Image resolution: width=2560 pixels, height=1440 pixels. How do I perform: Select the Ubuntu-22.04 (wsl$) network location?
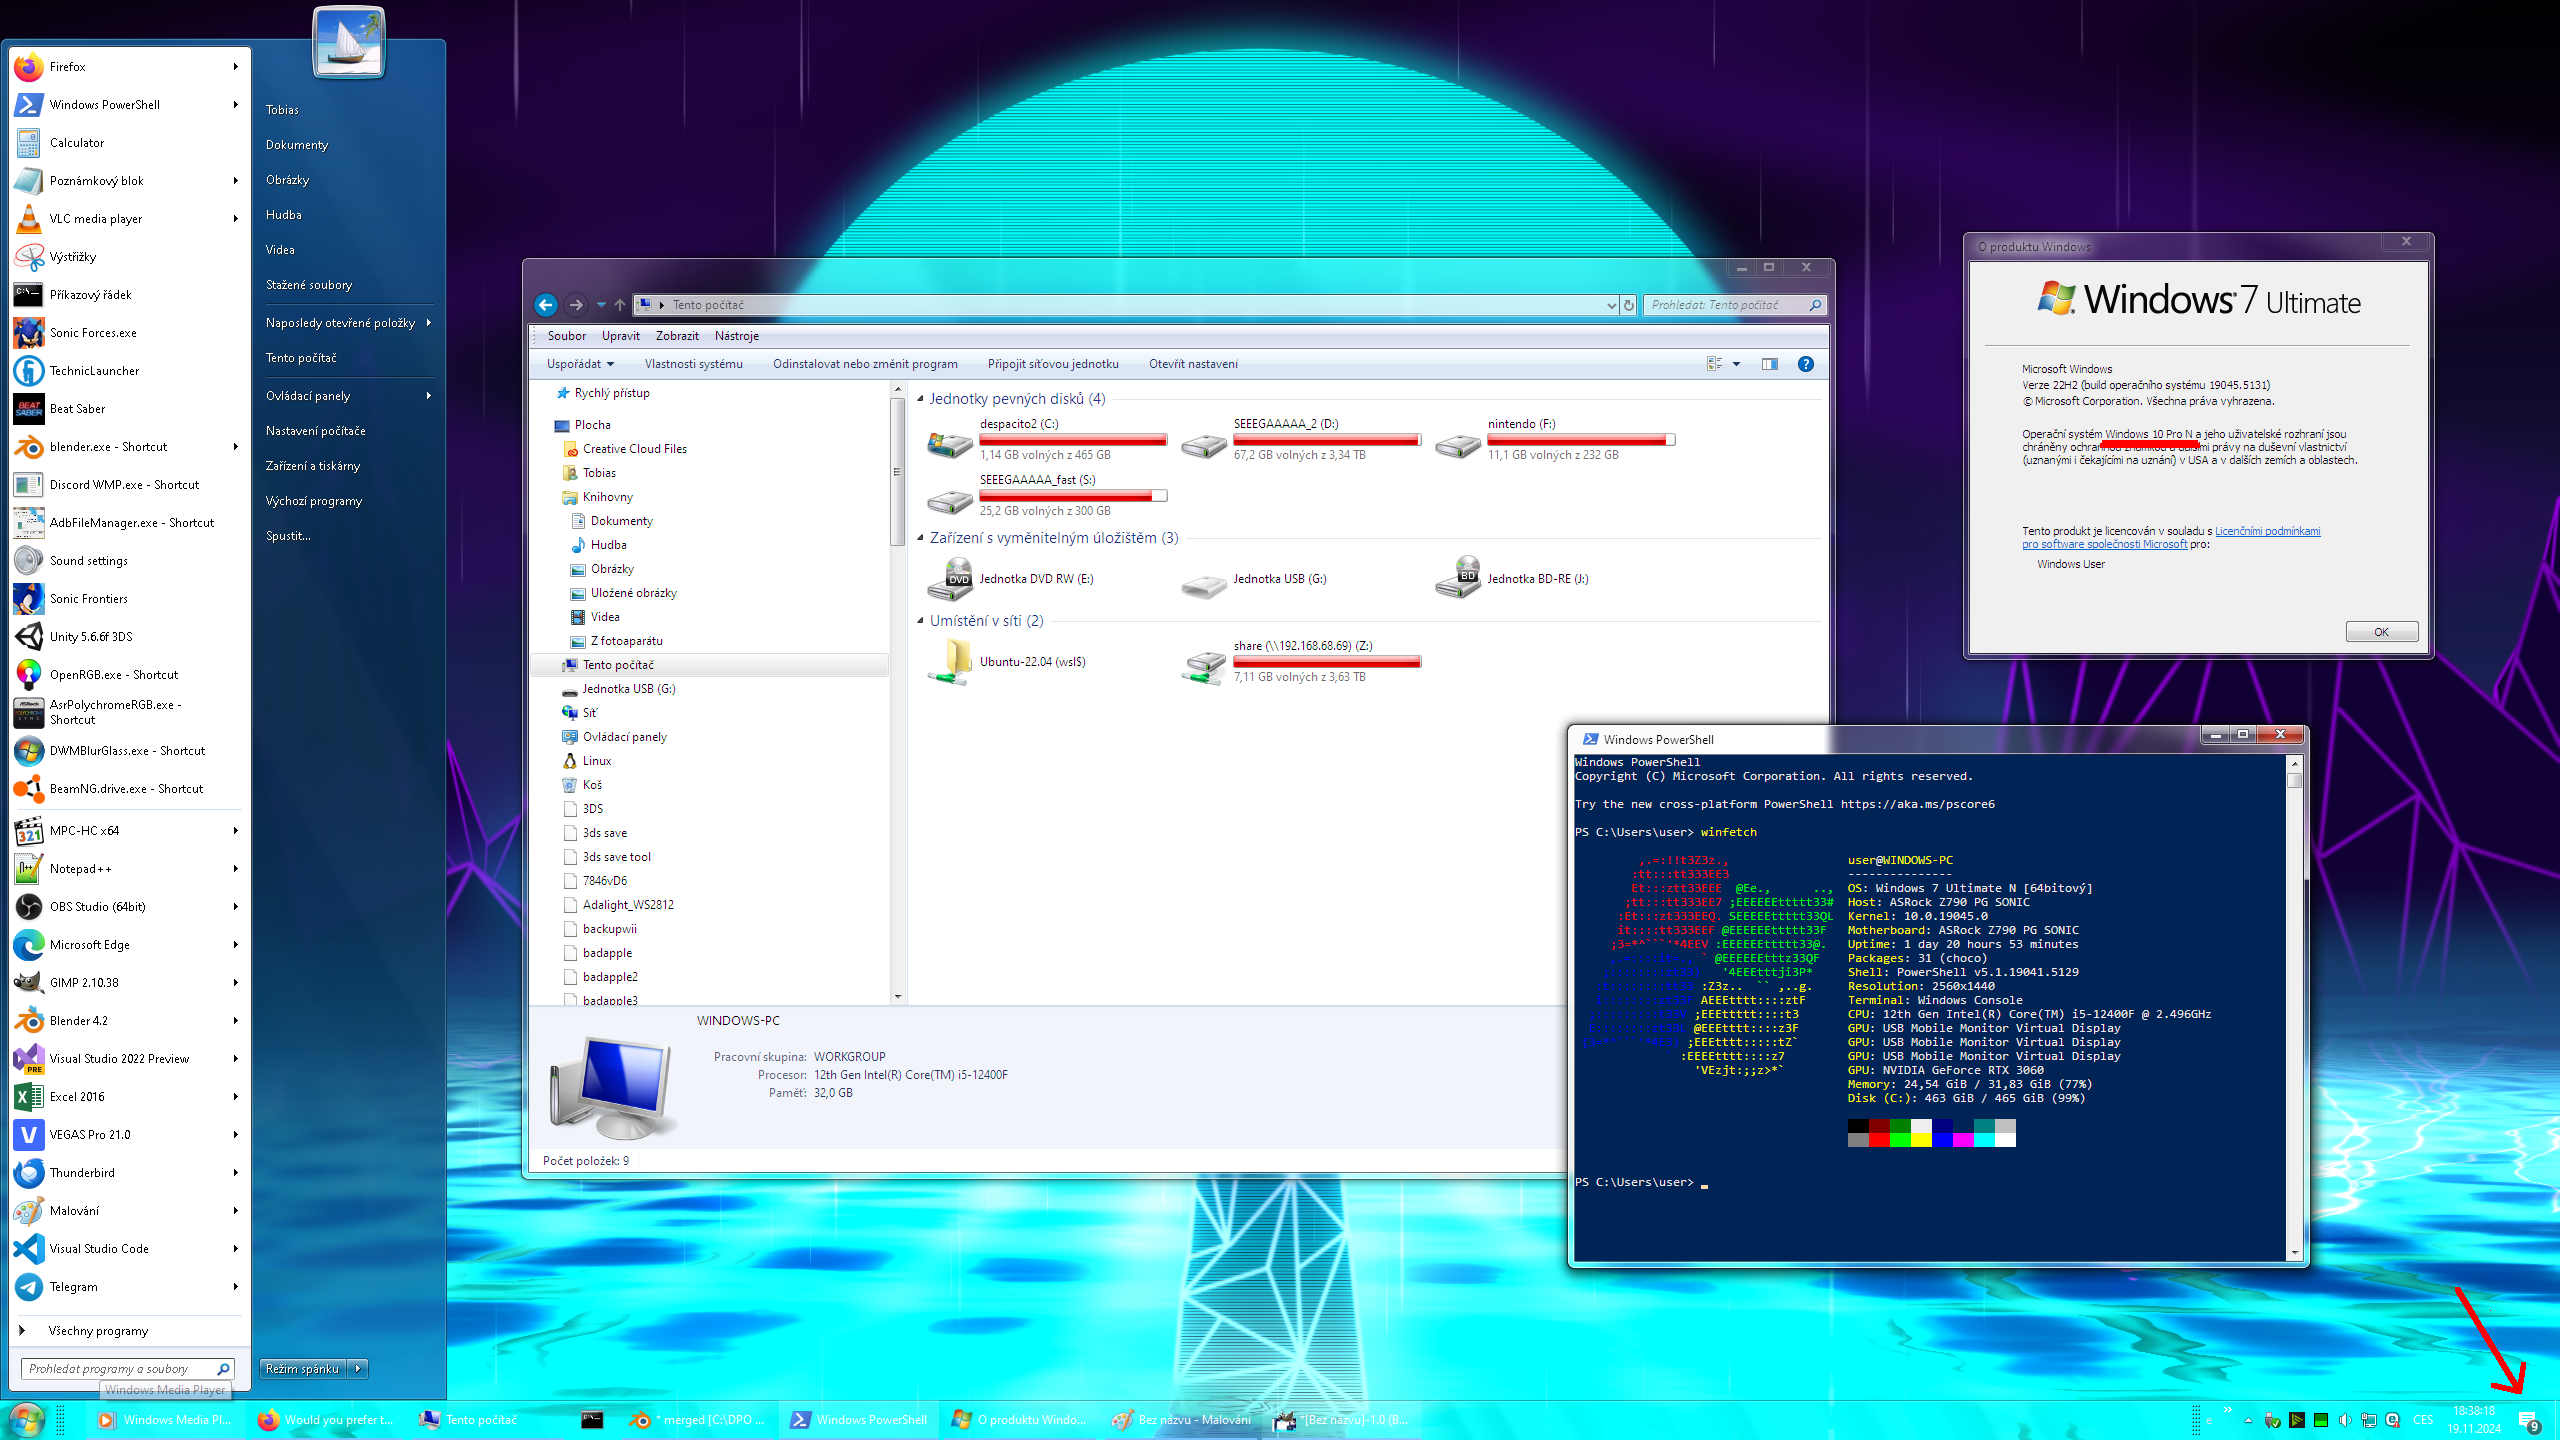pyautogui.click(x=1008, y=662)
